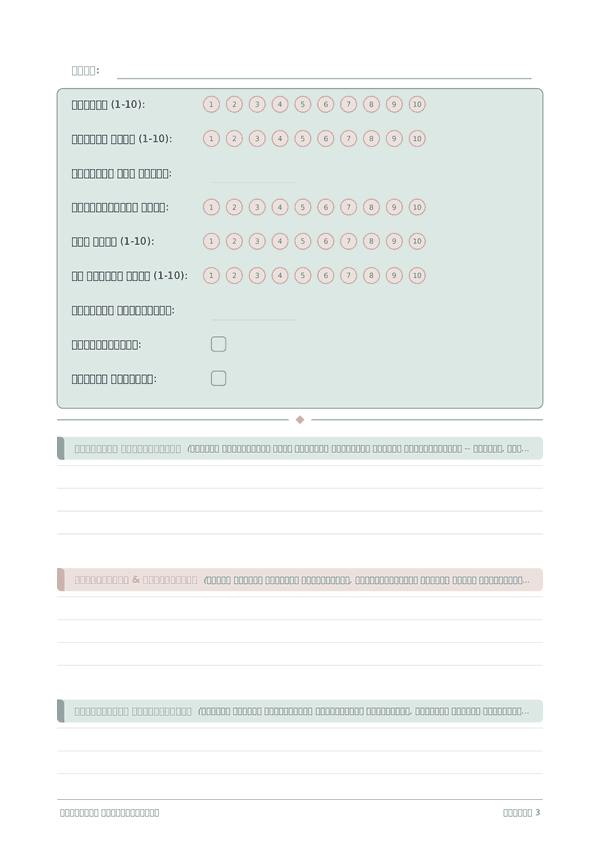Pick circle 10 in the third rating row
The image size is (600, 848).
(x=417, y=207)
